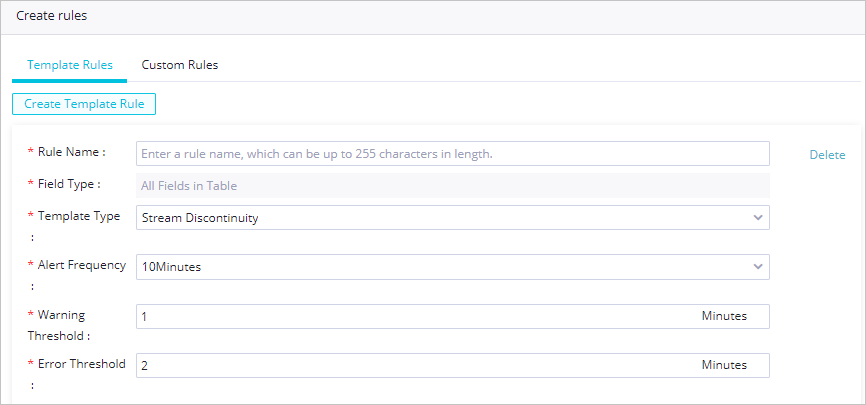Click the Template Type chevron arrow
The height and width of the screenshot is (405, 866).
[757, 217]
